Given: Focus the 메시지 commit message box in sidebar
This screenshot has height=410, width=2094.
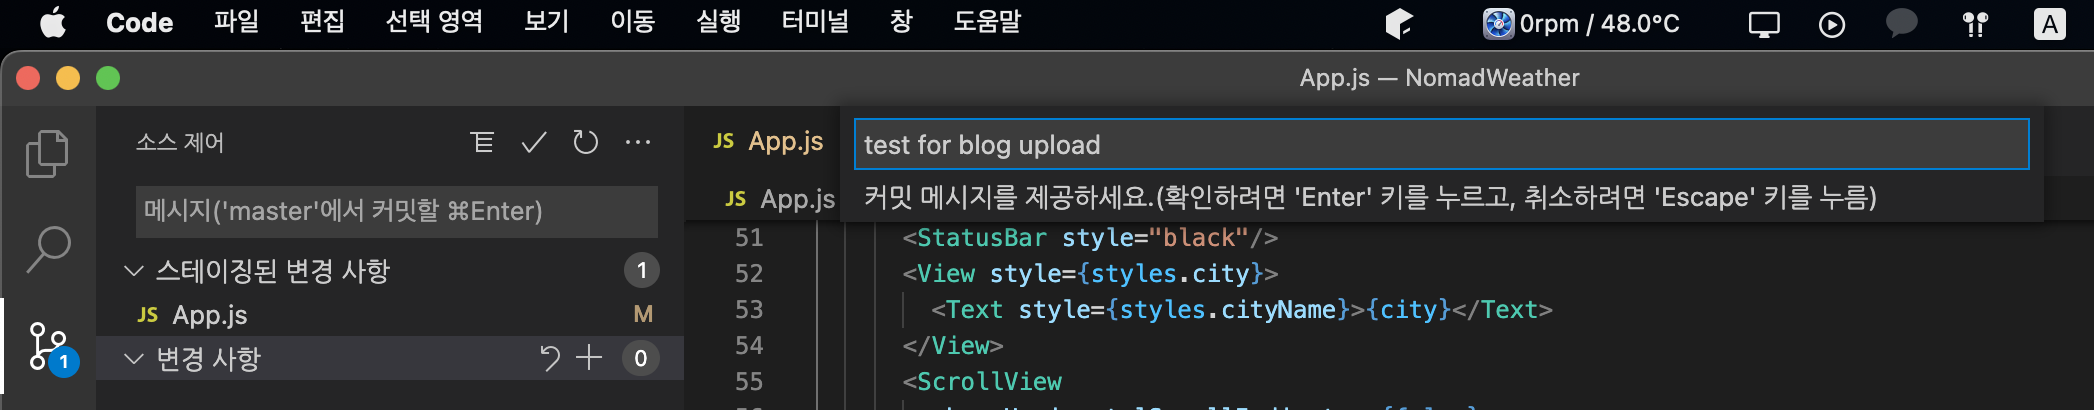Looking at the screenshot, I should 397,211.
